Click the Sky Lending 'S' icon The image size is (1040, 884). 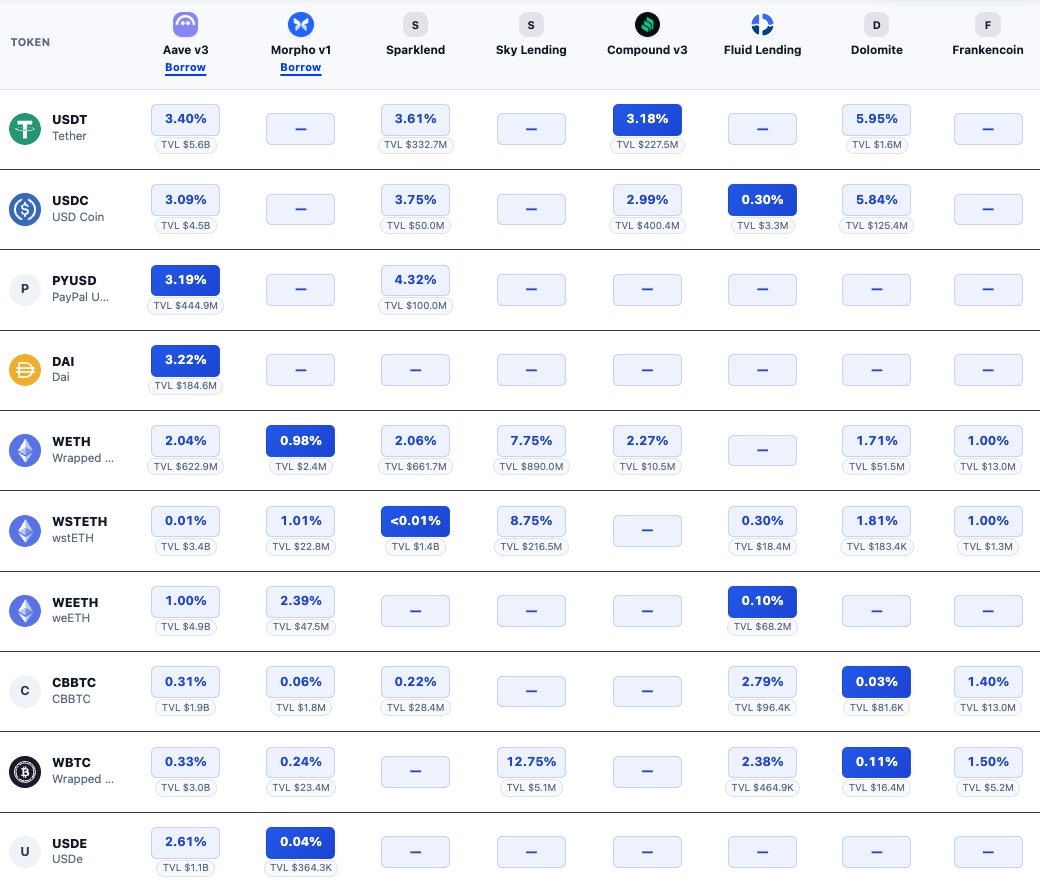point(531,25)
